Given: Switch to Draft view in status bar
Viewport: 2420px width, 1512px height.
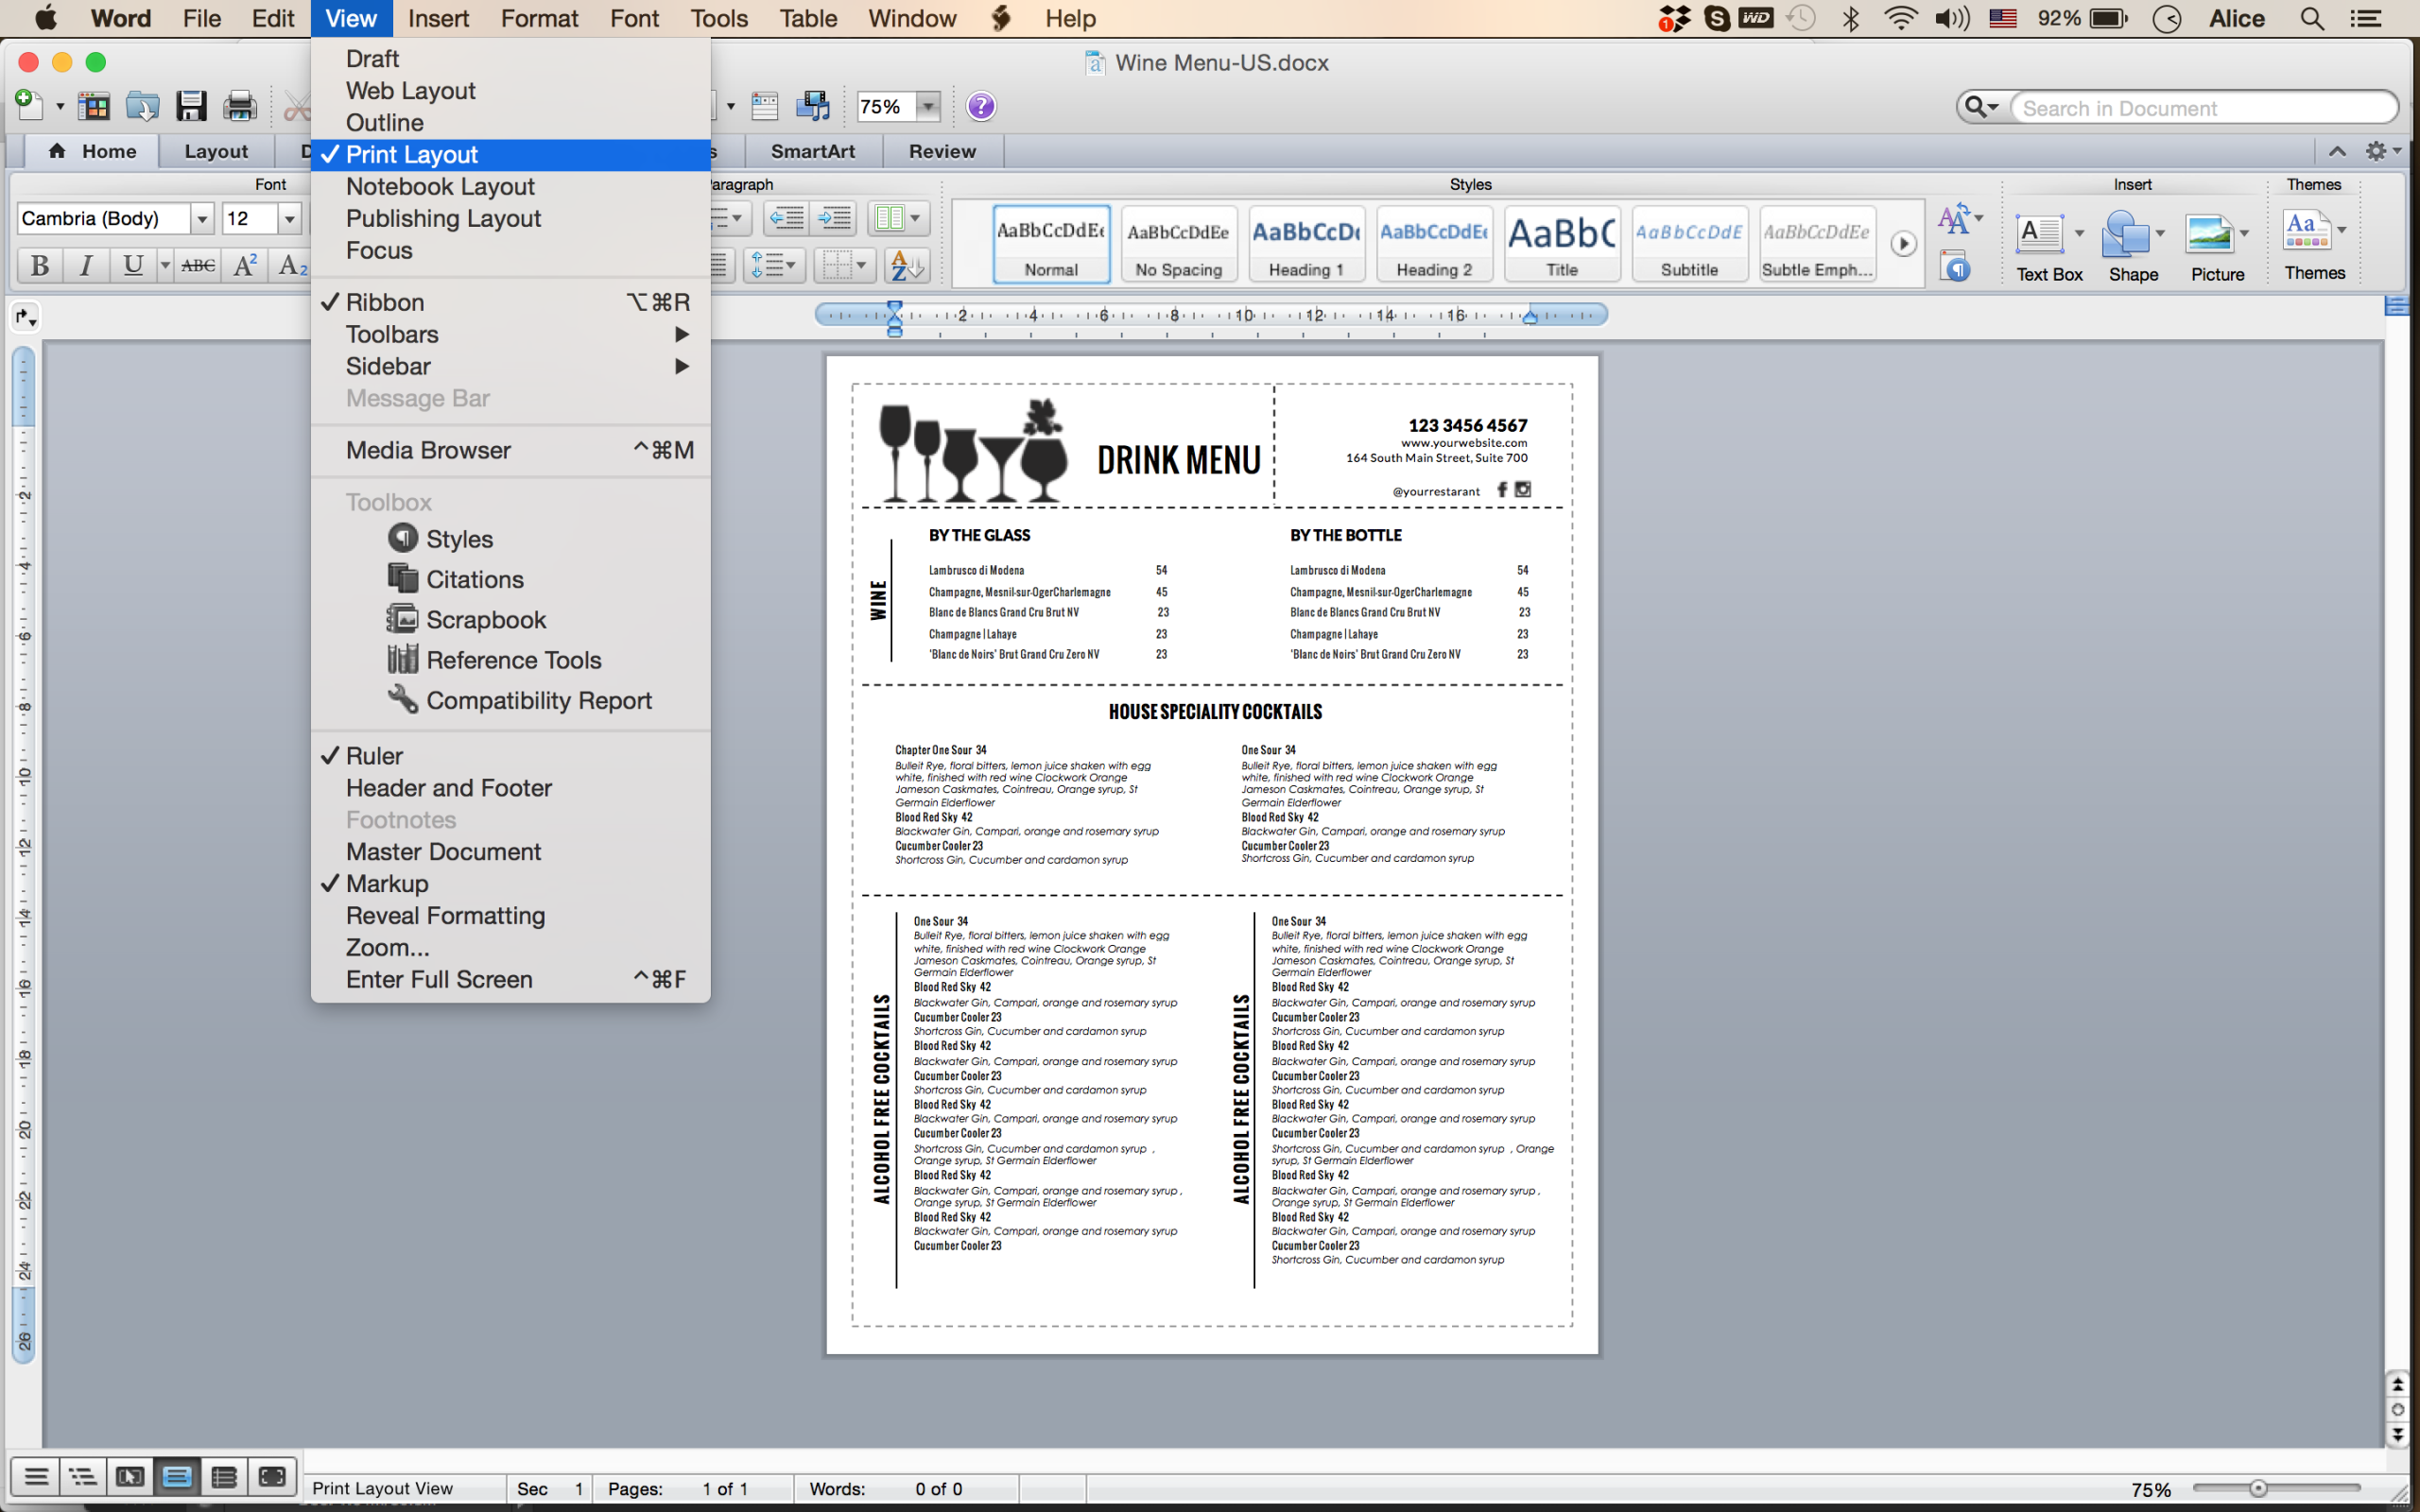Looking at the screenshot, I should 36,1477.
